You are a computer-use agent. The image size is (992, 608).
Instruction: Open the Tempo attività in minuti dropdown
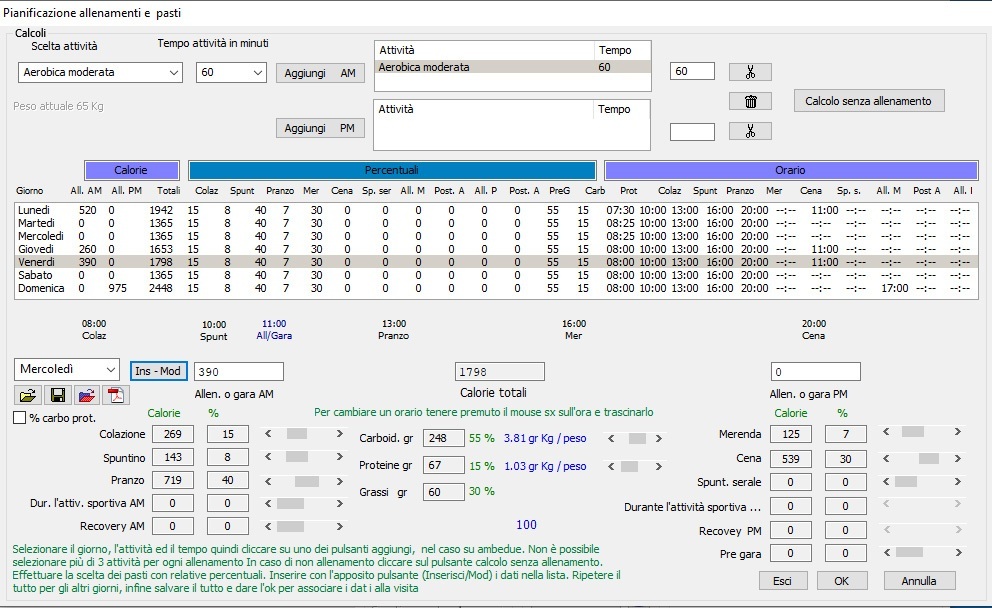click(231, 72)
